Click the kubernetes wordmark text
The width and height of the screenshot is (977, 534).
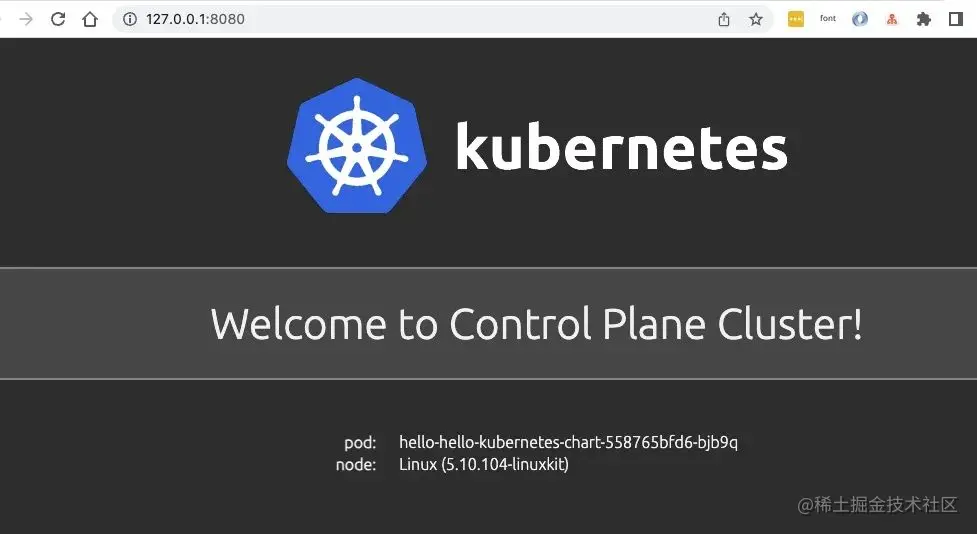[x=622, y=146]
